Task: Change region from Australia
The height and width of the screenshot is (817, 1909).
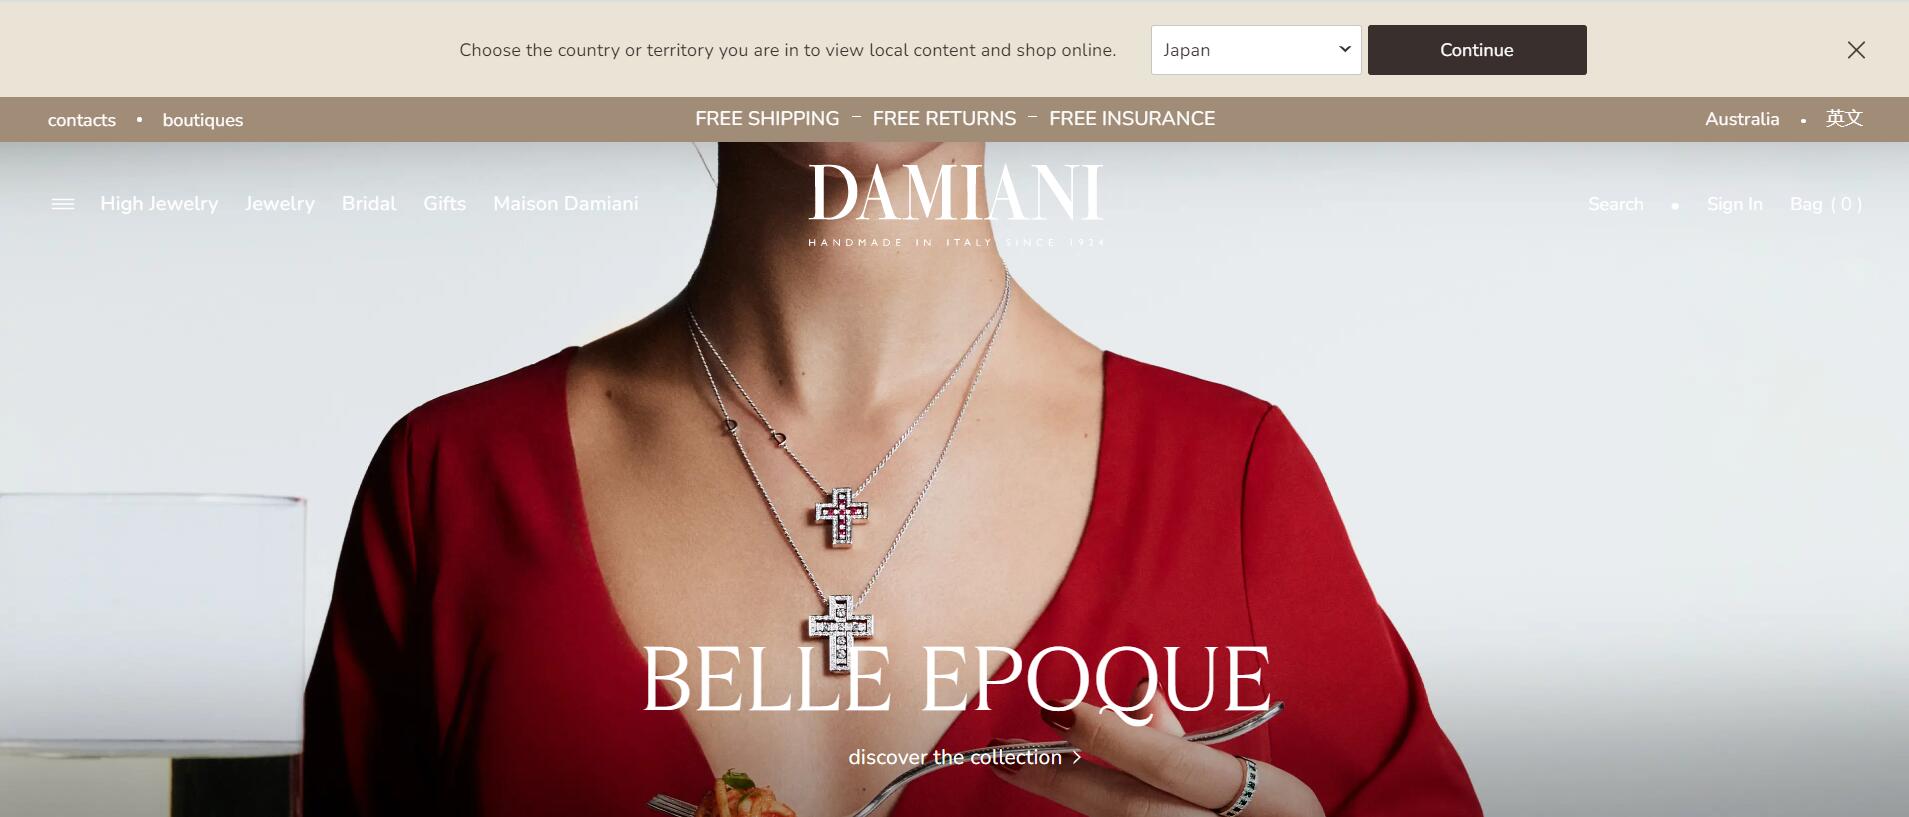Action: [1742, 119]
